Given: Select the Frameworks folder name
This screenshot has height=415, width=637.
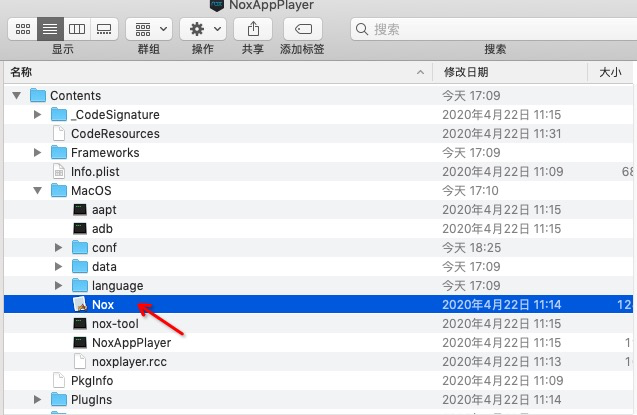Looking at the screenshot, I should pyautogui.click(x=105, y=153).
